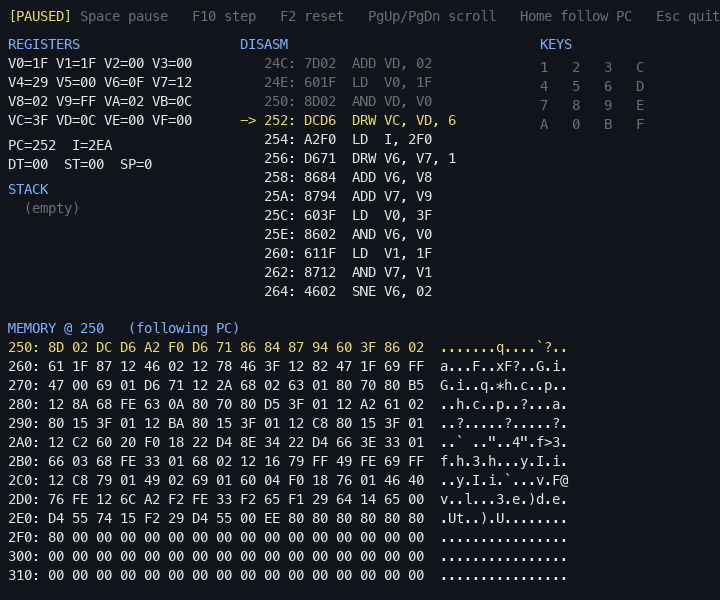Click the SP=0 stack pointer value
This screenshot has width=720, height=600.
tap(136, 164)
